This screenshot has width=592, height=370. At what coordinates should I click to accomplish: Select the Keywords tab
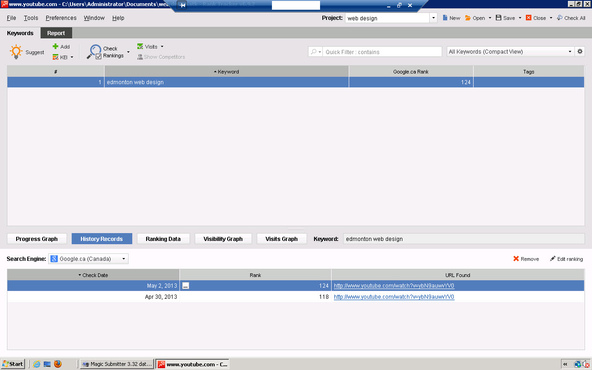20,33
